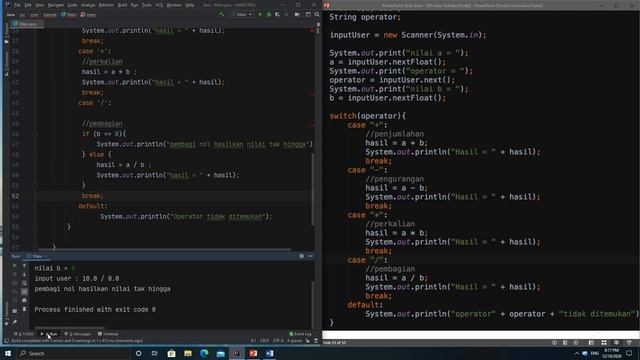Open Task View from the taskbar
640x360 pixels.
[155, 353]
